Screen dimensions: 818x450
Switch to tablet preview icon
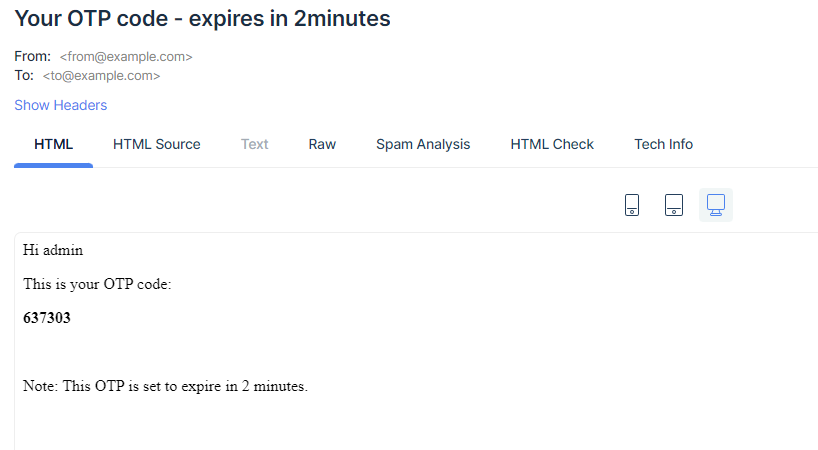[674, 205]
